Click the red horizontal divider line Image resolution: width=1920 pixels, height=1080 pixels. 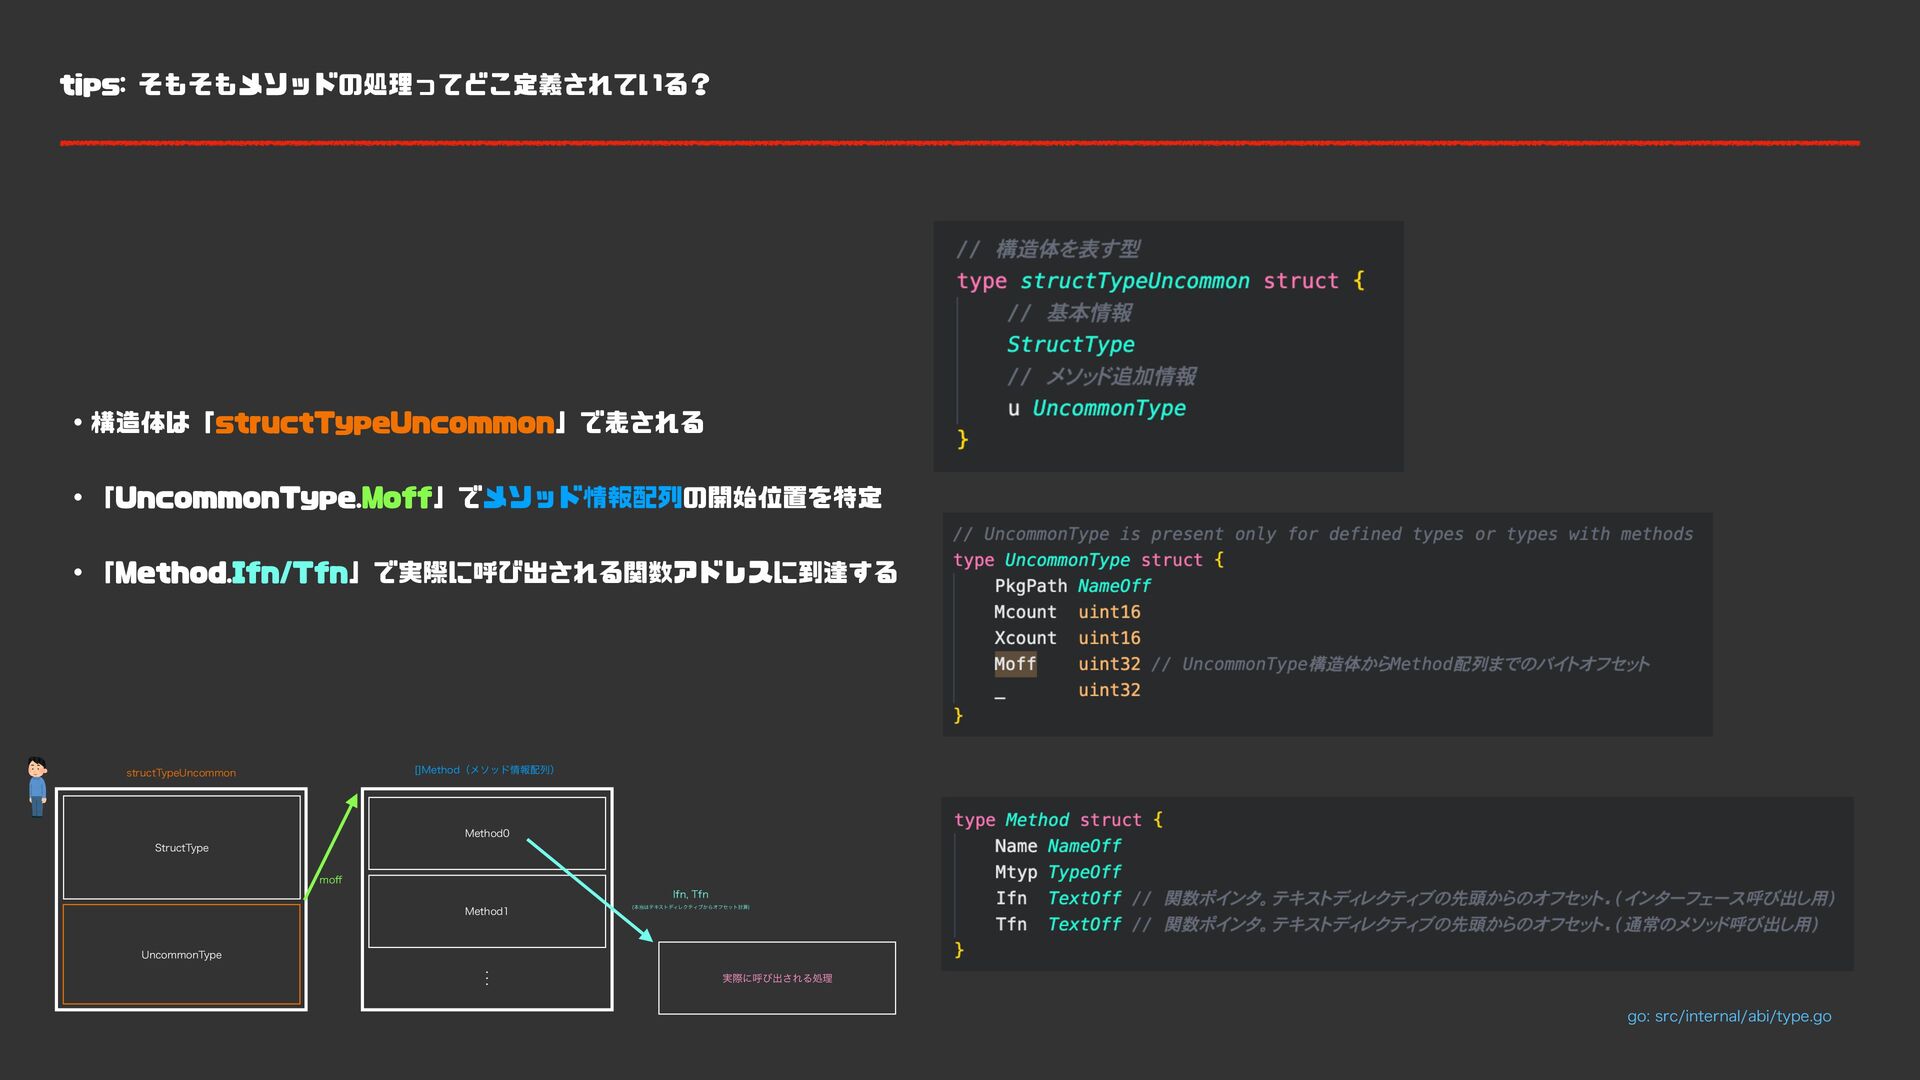(x=959, y=143)
